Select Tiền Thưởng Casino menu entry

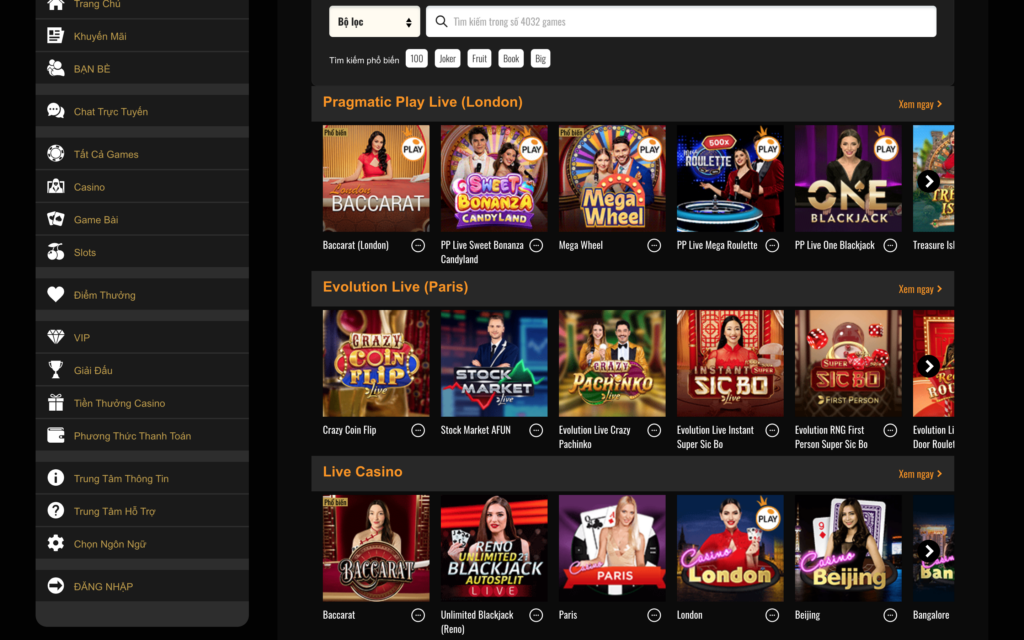coord(142,403)
